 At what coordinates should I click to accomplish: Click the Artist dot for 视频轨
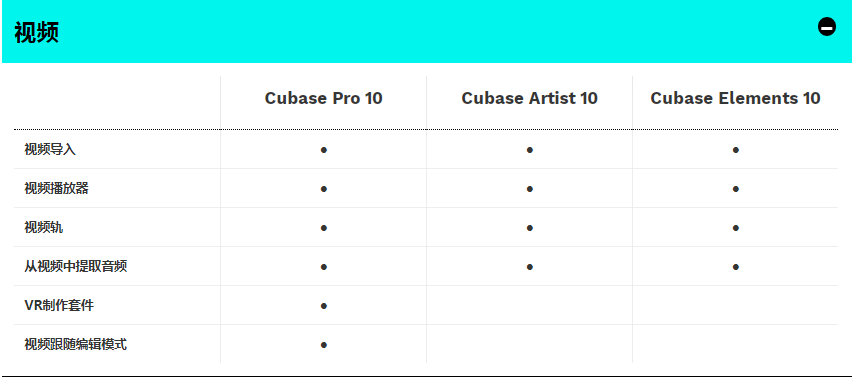[529, 228]
